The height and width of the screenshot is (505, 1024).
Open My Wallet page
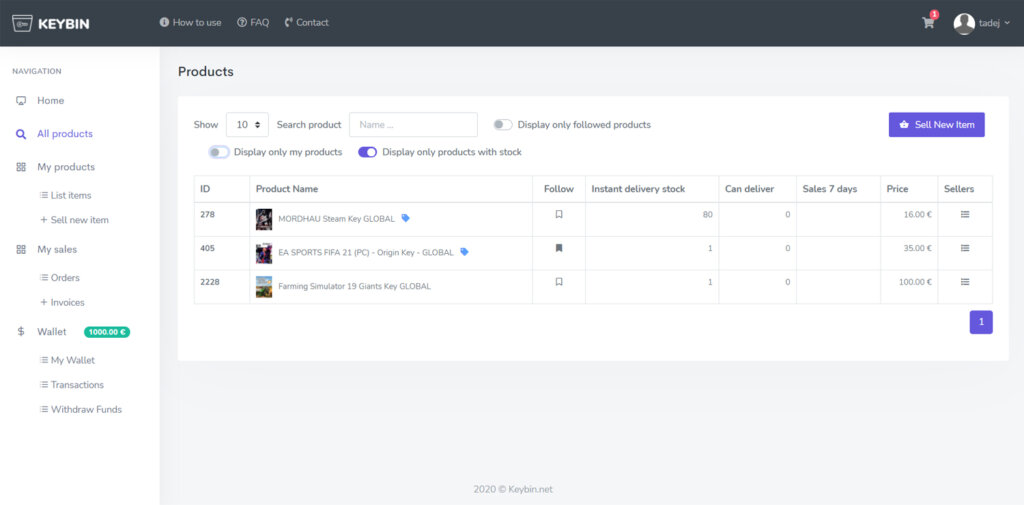(x=68, y=360)
